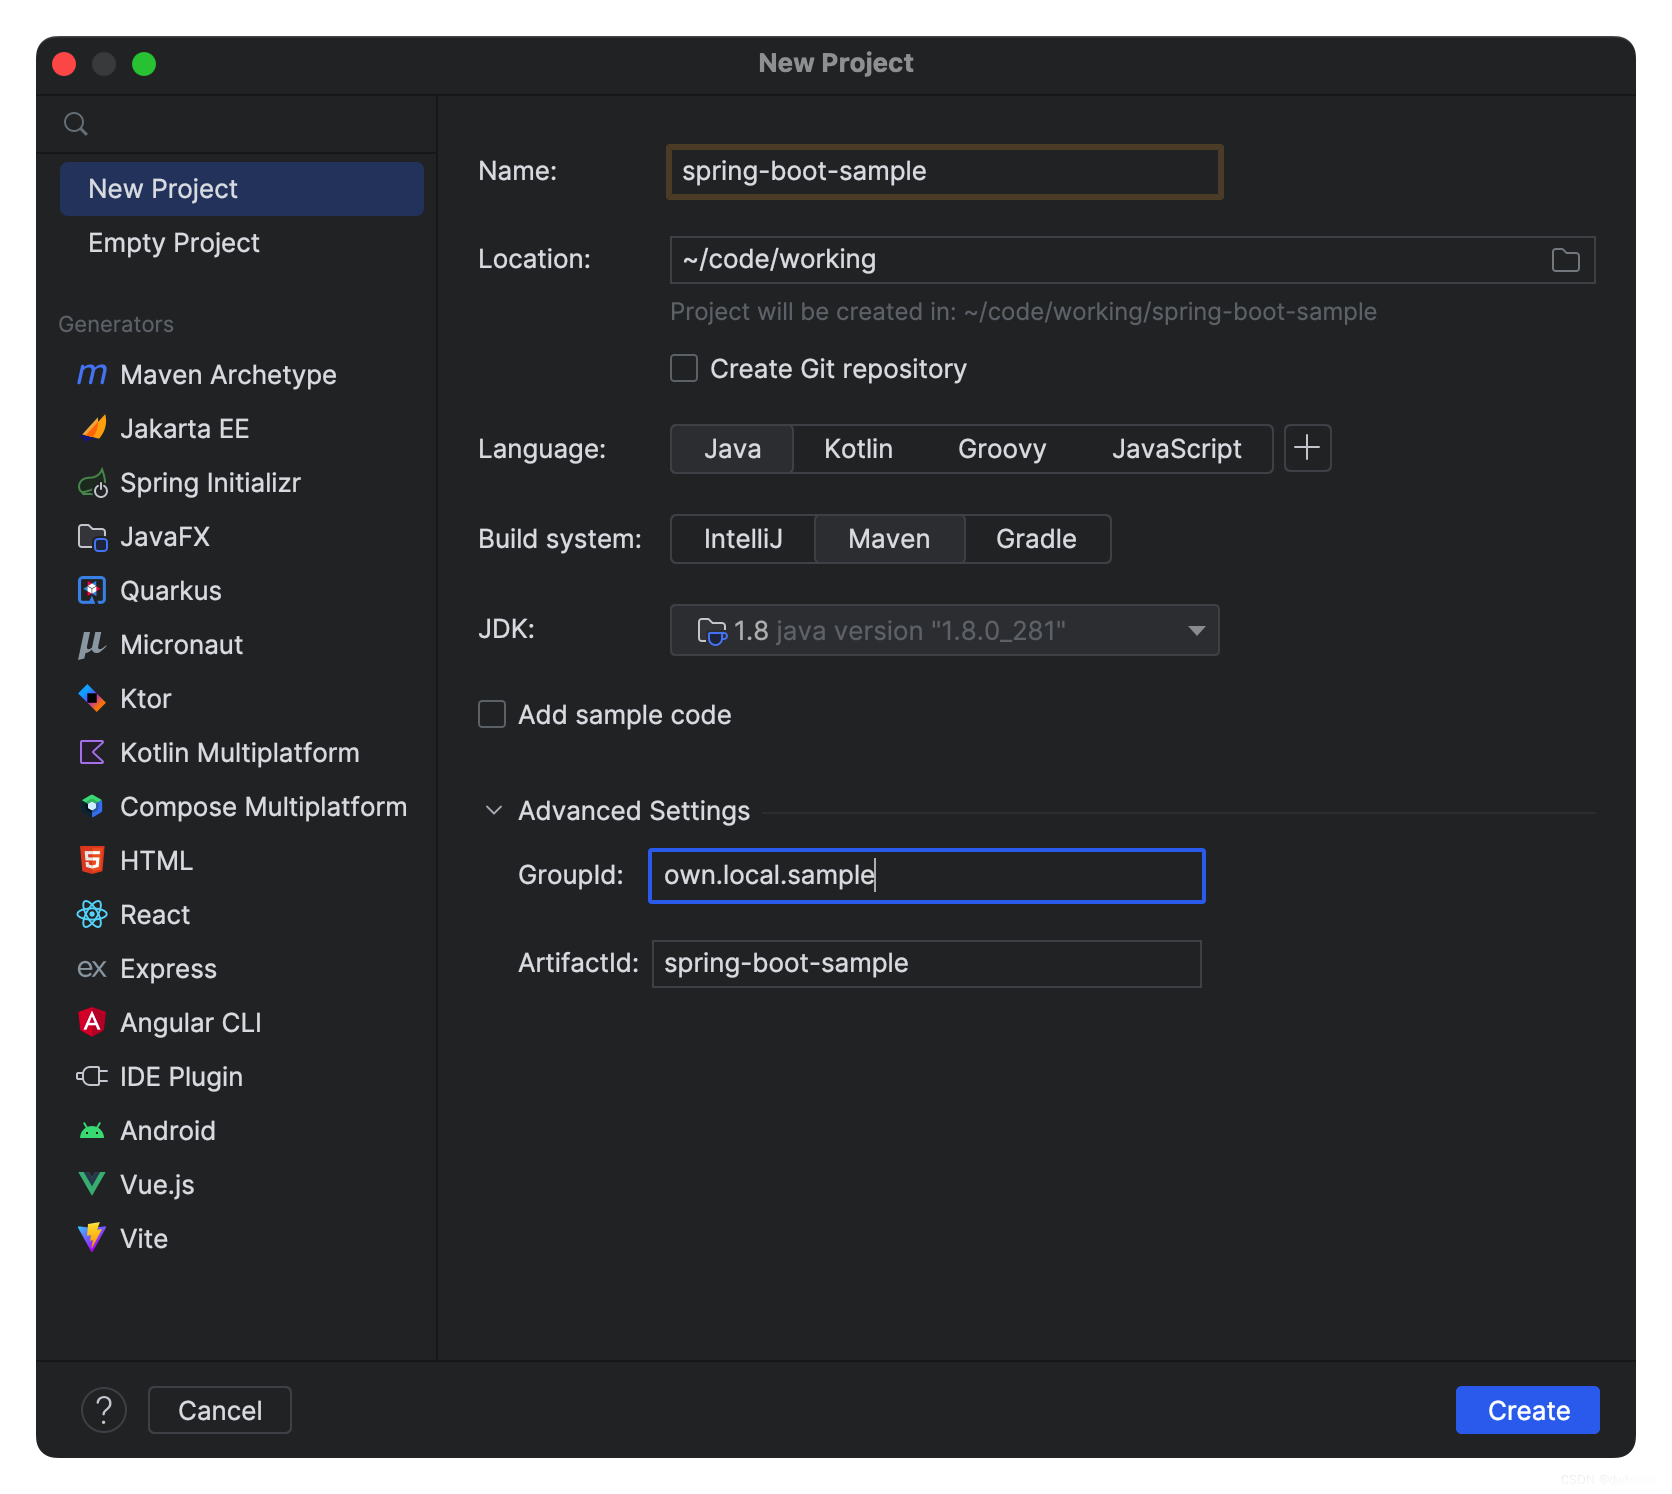The image size is (1672, 1494).
Task: Select the Angular CLI generator icon
Action: point(92,1023)
